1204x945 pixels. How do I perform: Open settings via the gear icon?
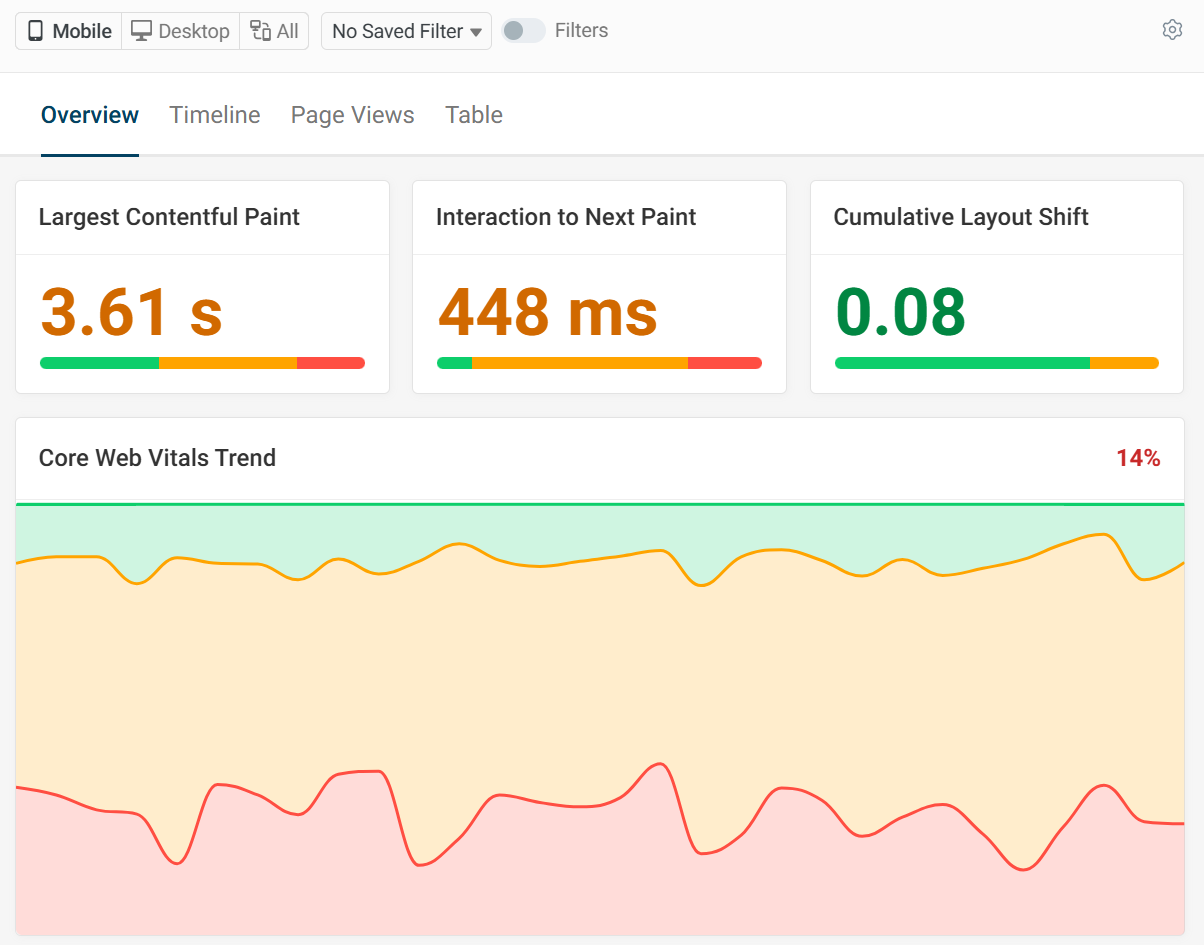(1172, 30)
